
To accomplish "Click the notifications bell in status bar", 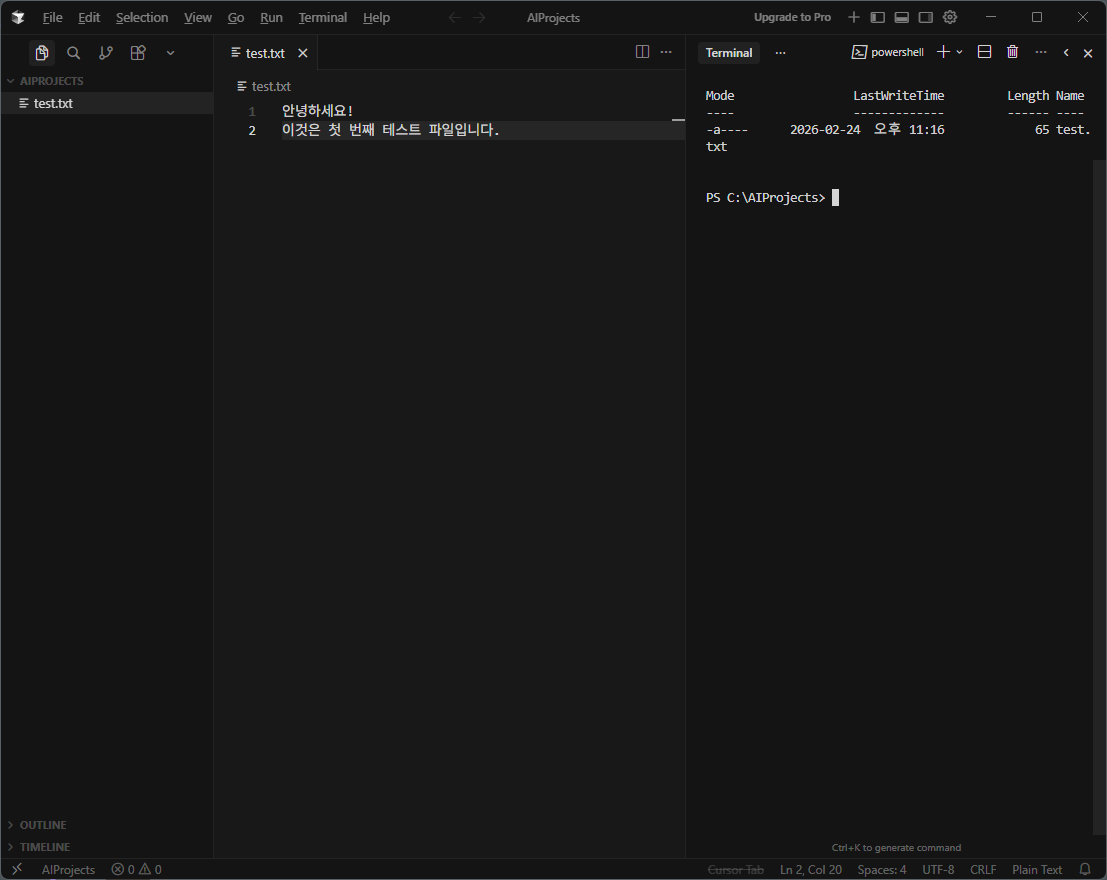I will point(1085,869).
